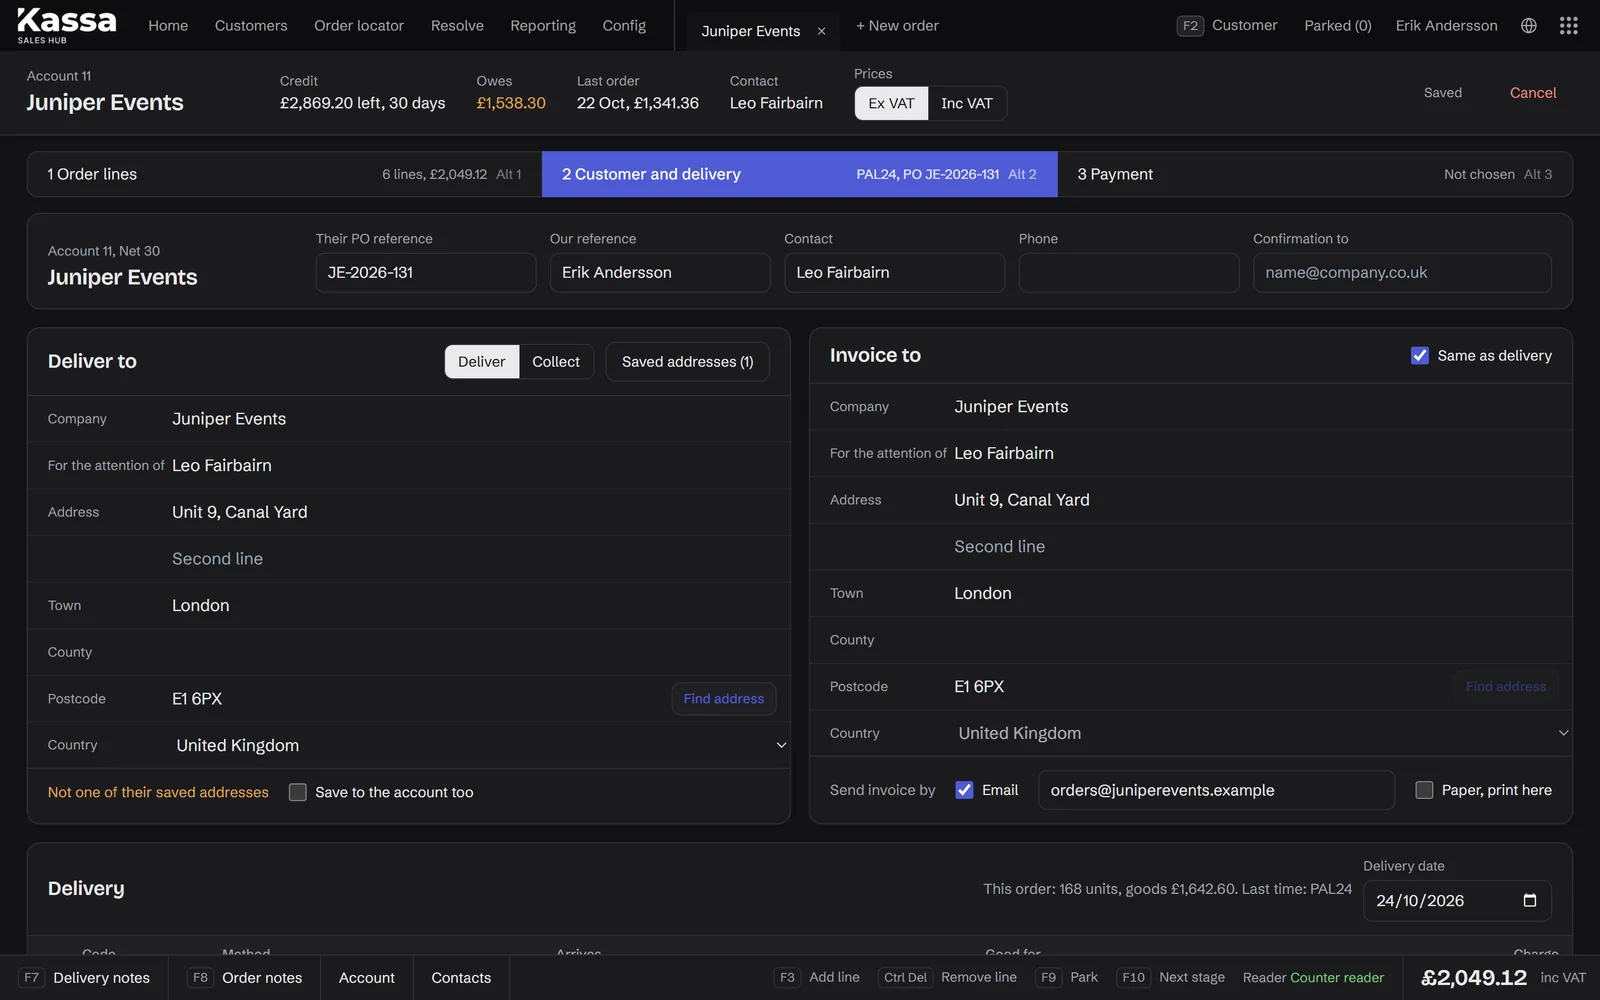Open the Reporting menu
This screenshot has width=1600, height=1000.
(543, 25)
